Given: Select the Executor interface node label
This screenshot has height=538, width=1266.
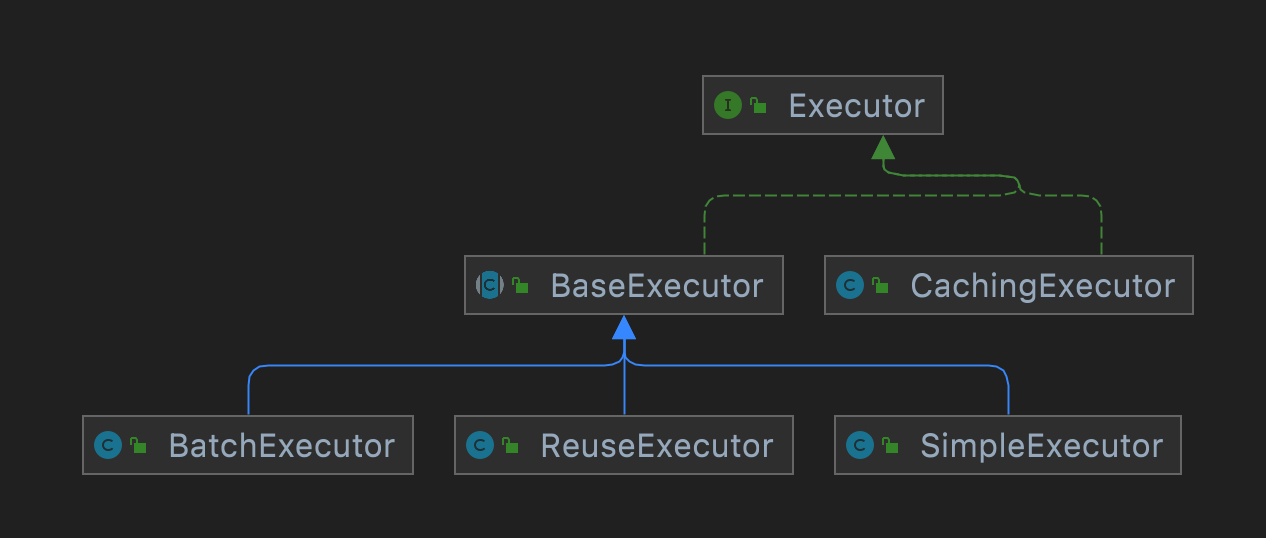Looking at the screenshot, I should pos(857,105).
